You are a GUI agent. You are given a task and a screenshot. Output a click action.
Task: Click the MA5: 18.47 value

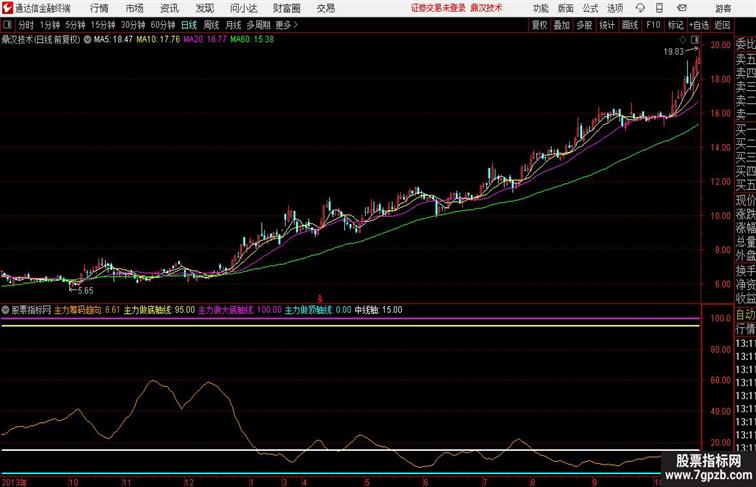click(x=113, y=40)
